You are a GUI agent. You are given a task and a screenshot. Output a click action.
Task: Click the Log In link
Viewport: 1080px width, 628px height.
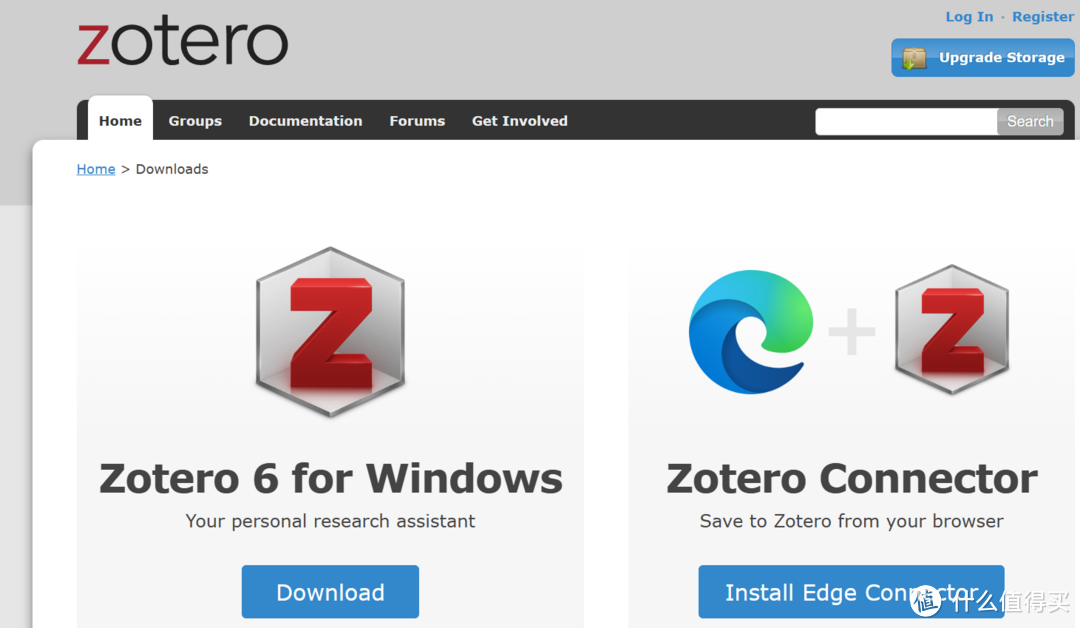pos(969,17)
